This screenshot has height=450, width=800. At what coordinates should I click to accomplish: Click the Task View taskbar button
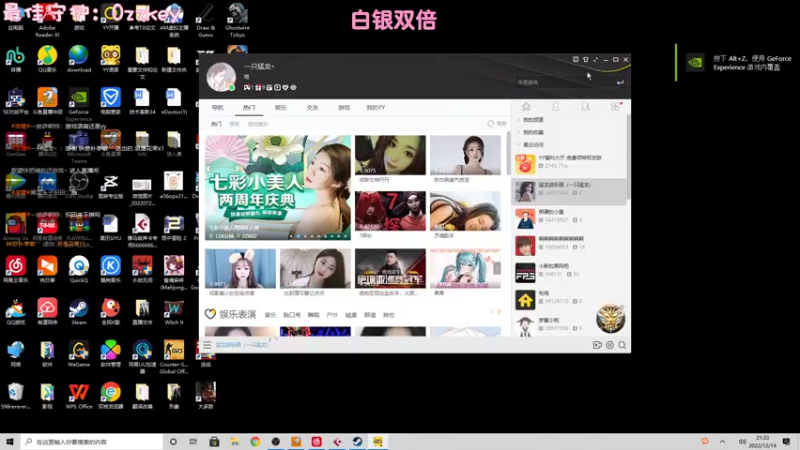click(x=193, y=441)
